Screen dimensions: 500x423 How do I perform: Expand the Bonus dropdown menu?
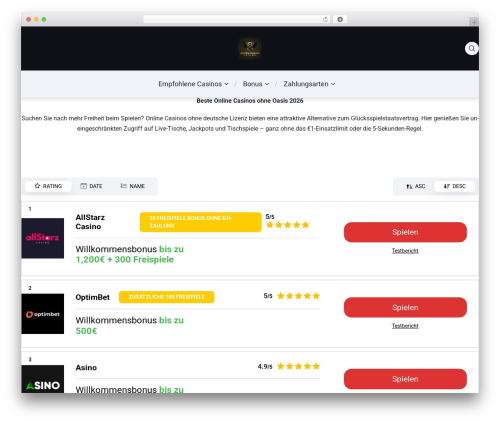pos(256,84)
